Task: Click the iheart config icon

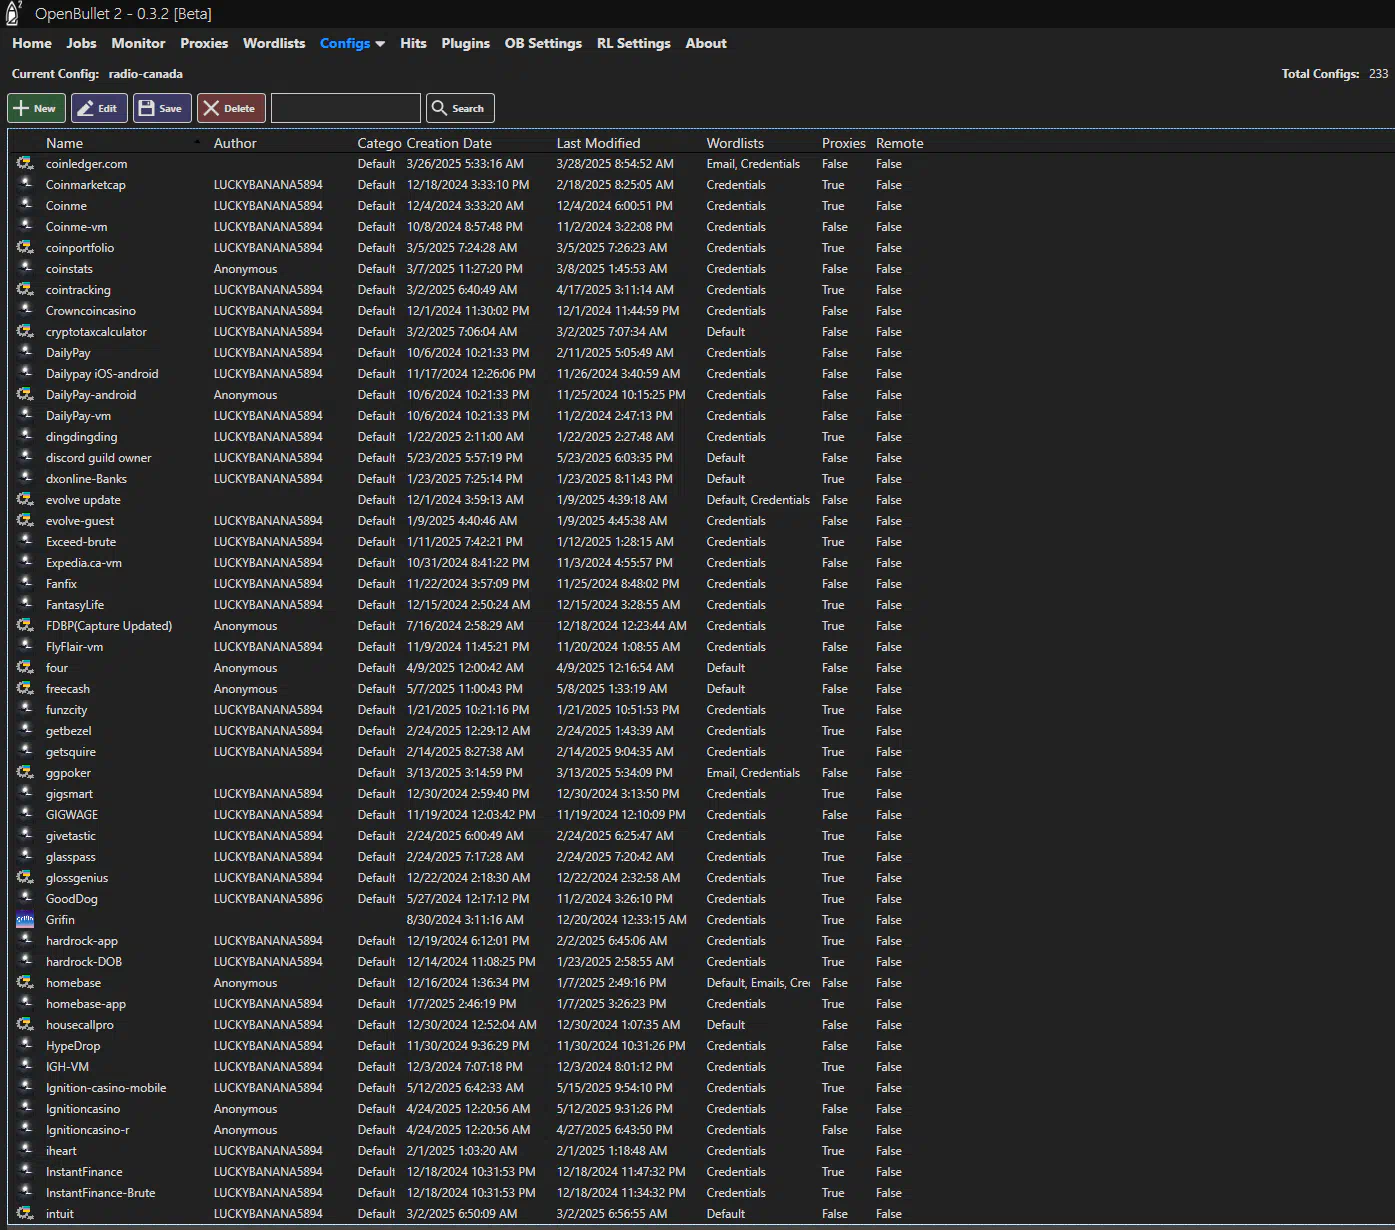Action: [x=25, y=1150]
